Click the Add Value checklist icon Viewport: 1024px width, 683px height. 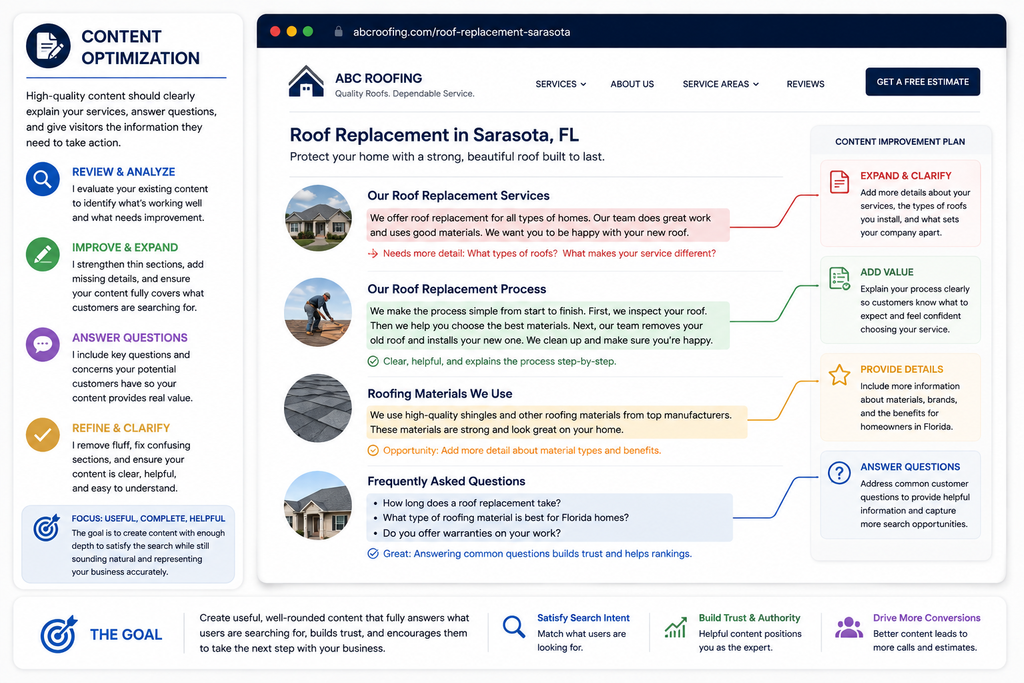[x=839, y=278]
